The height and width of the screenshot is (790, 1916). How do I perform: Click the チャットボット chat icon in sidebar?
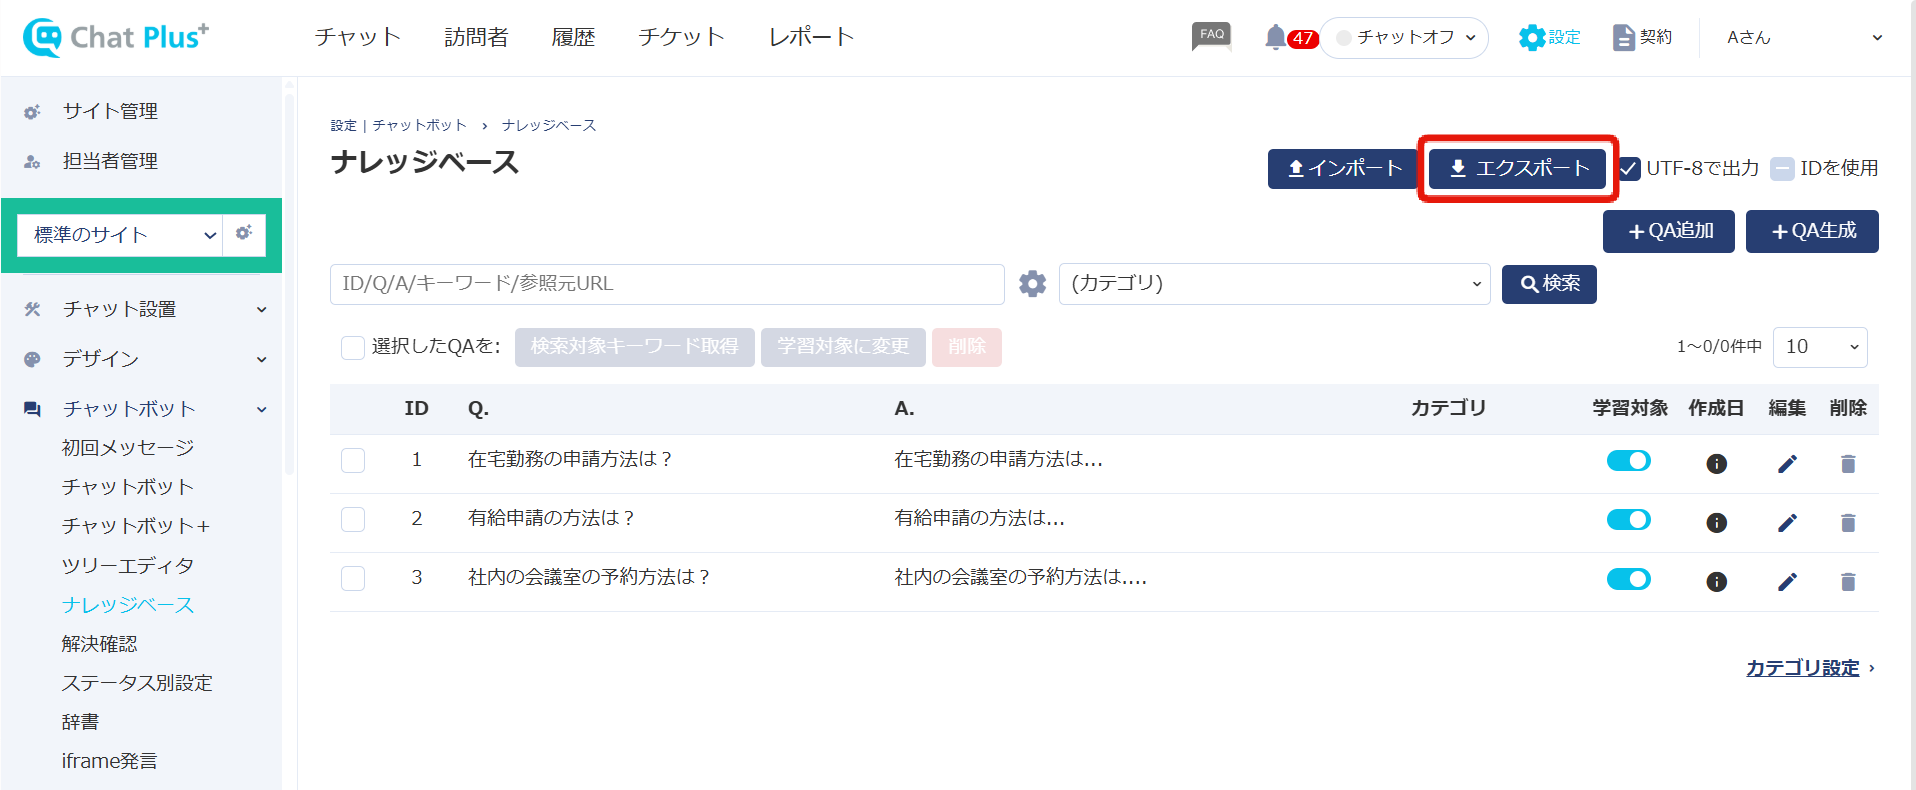point(32,409)
